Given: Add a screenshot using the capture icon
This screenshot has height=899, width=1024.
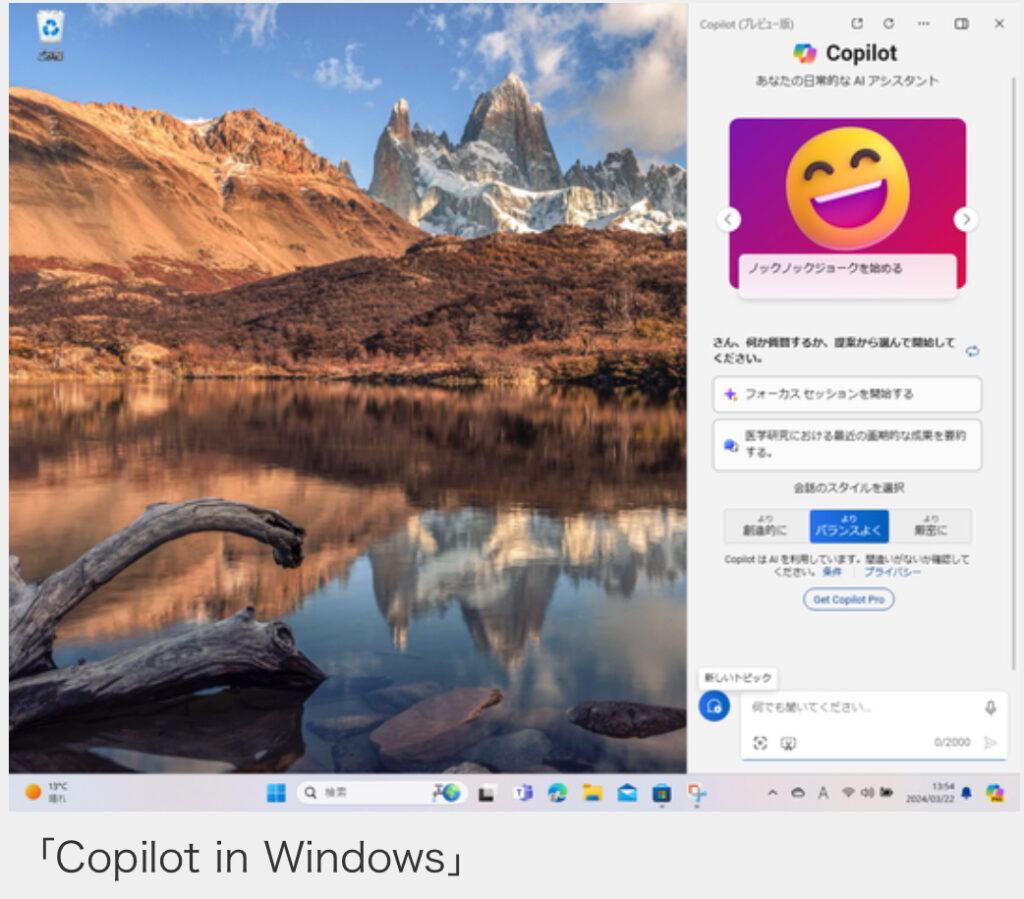Looking at the screenshot, I should pos(760,743).
